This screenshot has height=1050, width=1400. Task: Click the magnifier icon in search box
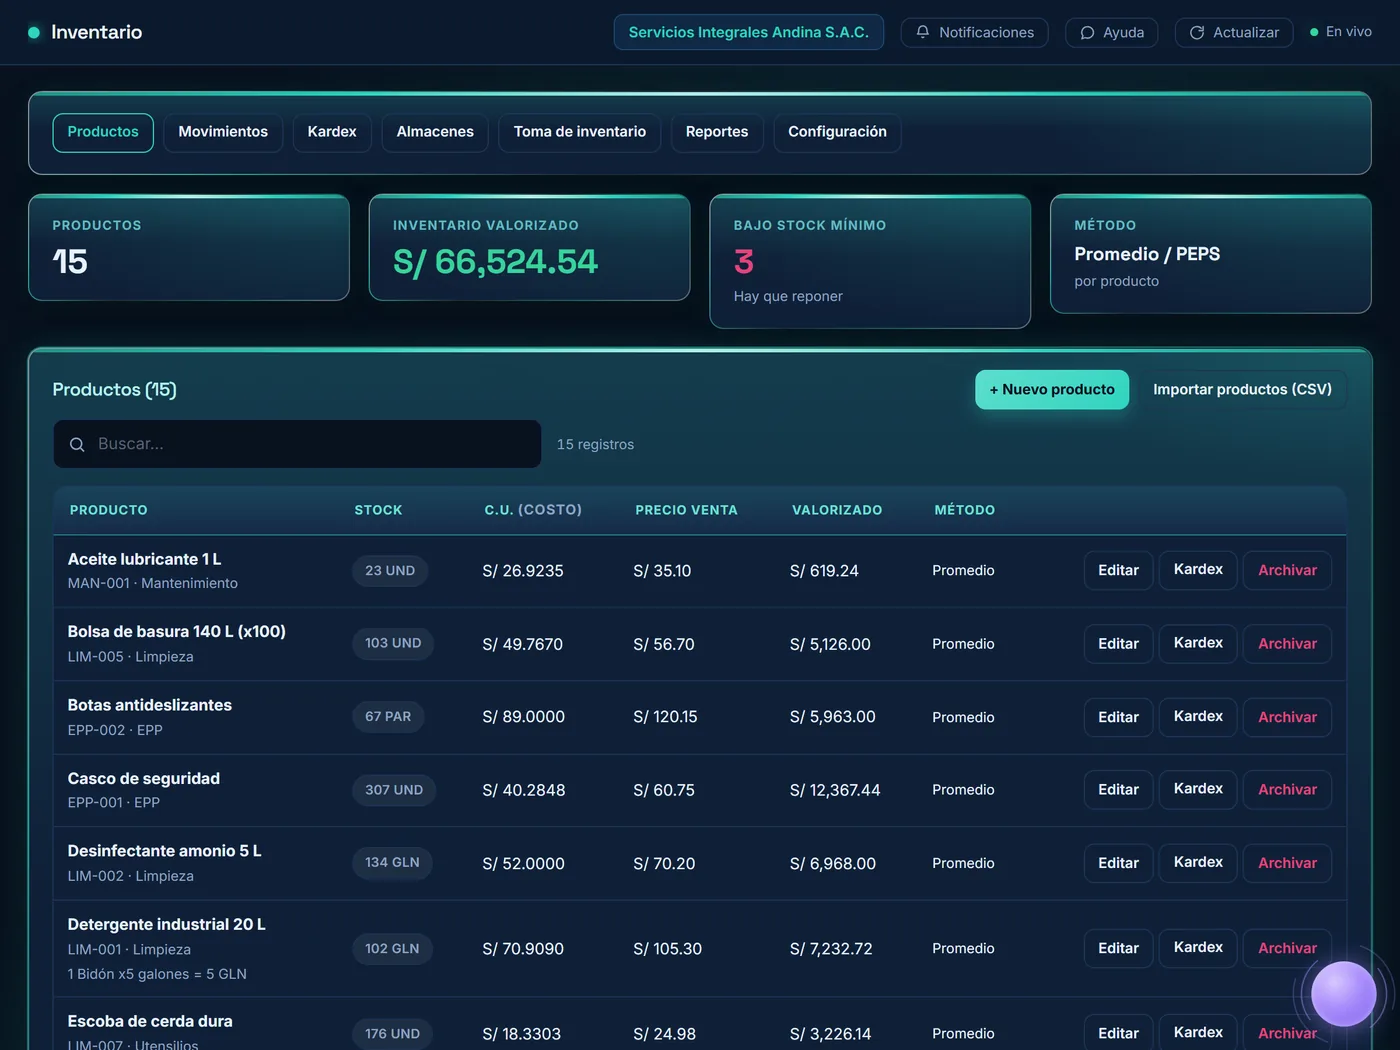(x=77, y=444)
